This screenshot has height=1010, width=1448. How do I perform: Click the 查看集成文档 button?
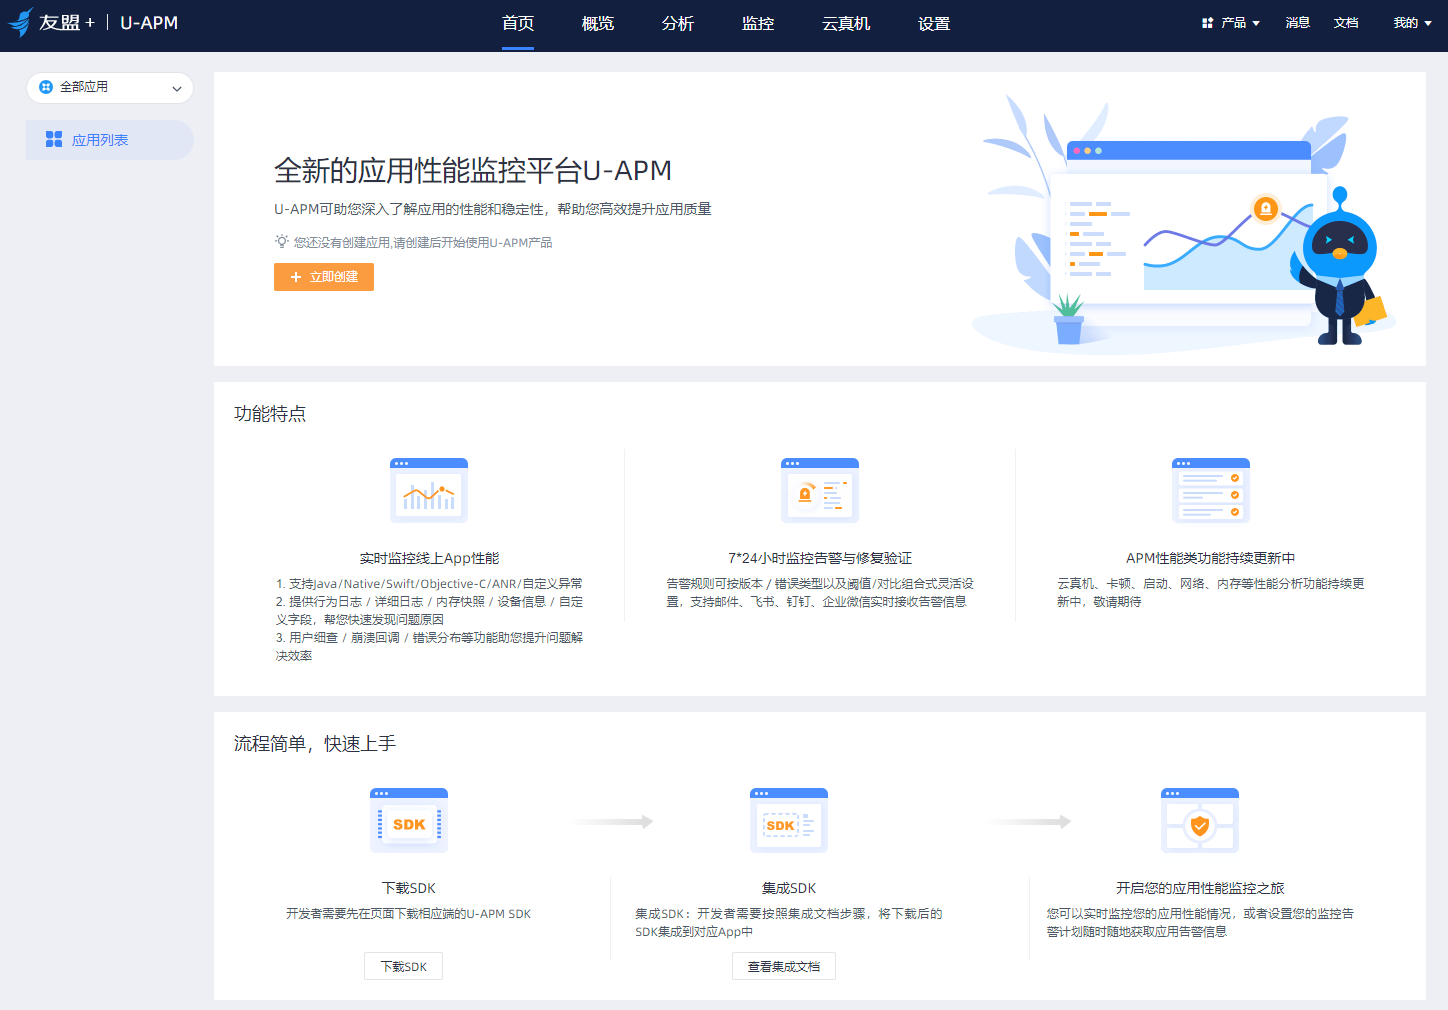[783, 966]
